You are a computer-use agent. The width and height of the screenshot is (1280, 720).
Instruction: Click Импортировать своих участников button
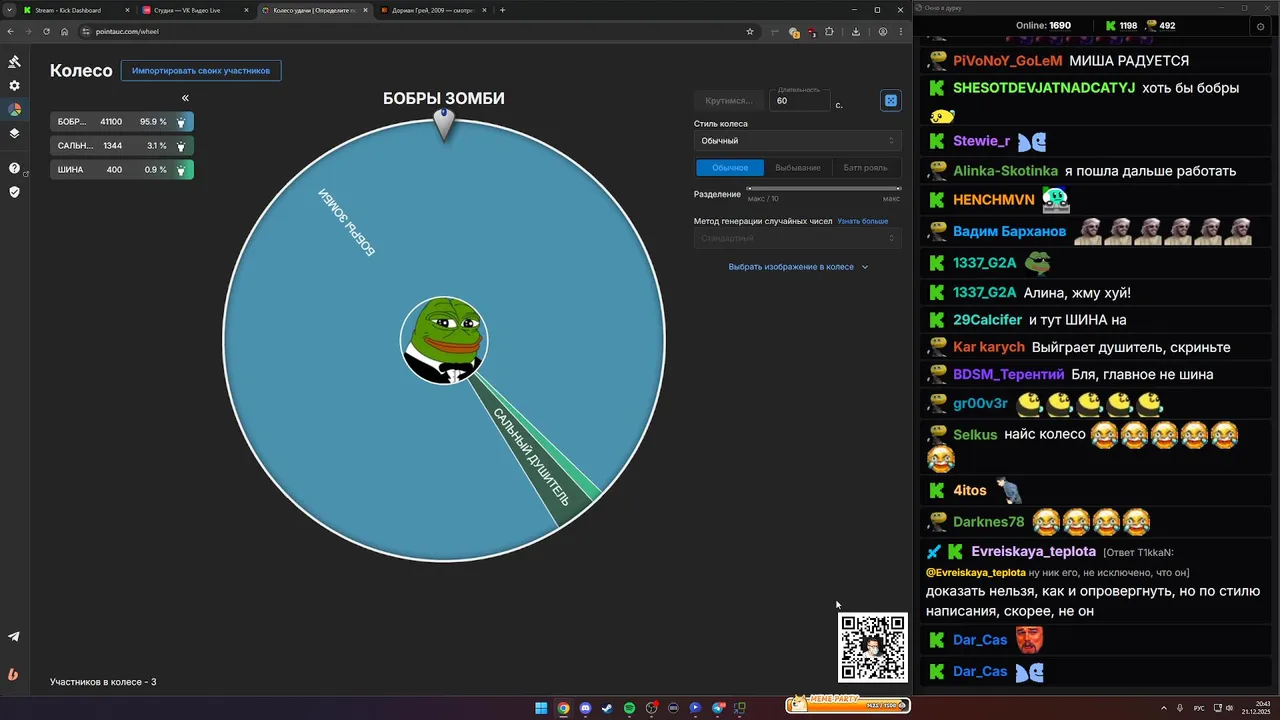(x=201, y=71)
